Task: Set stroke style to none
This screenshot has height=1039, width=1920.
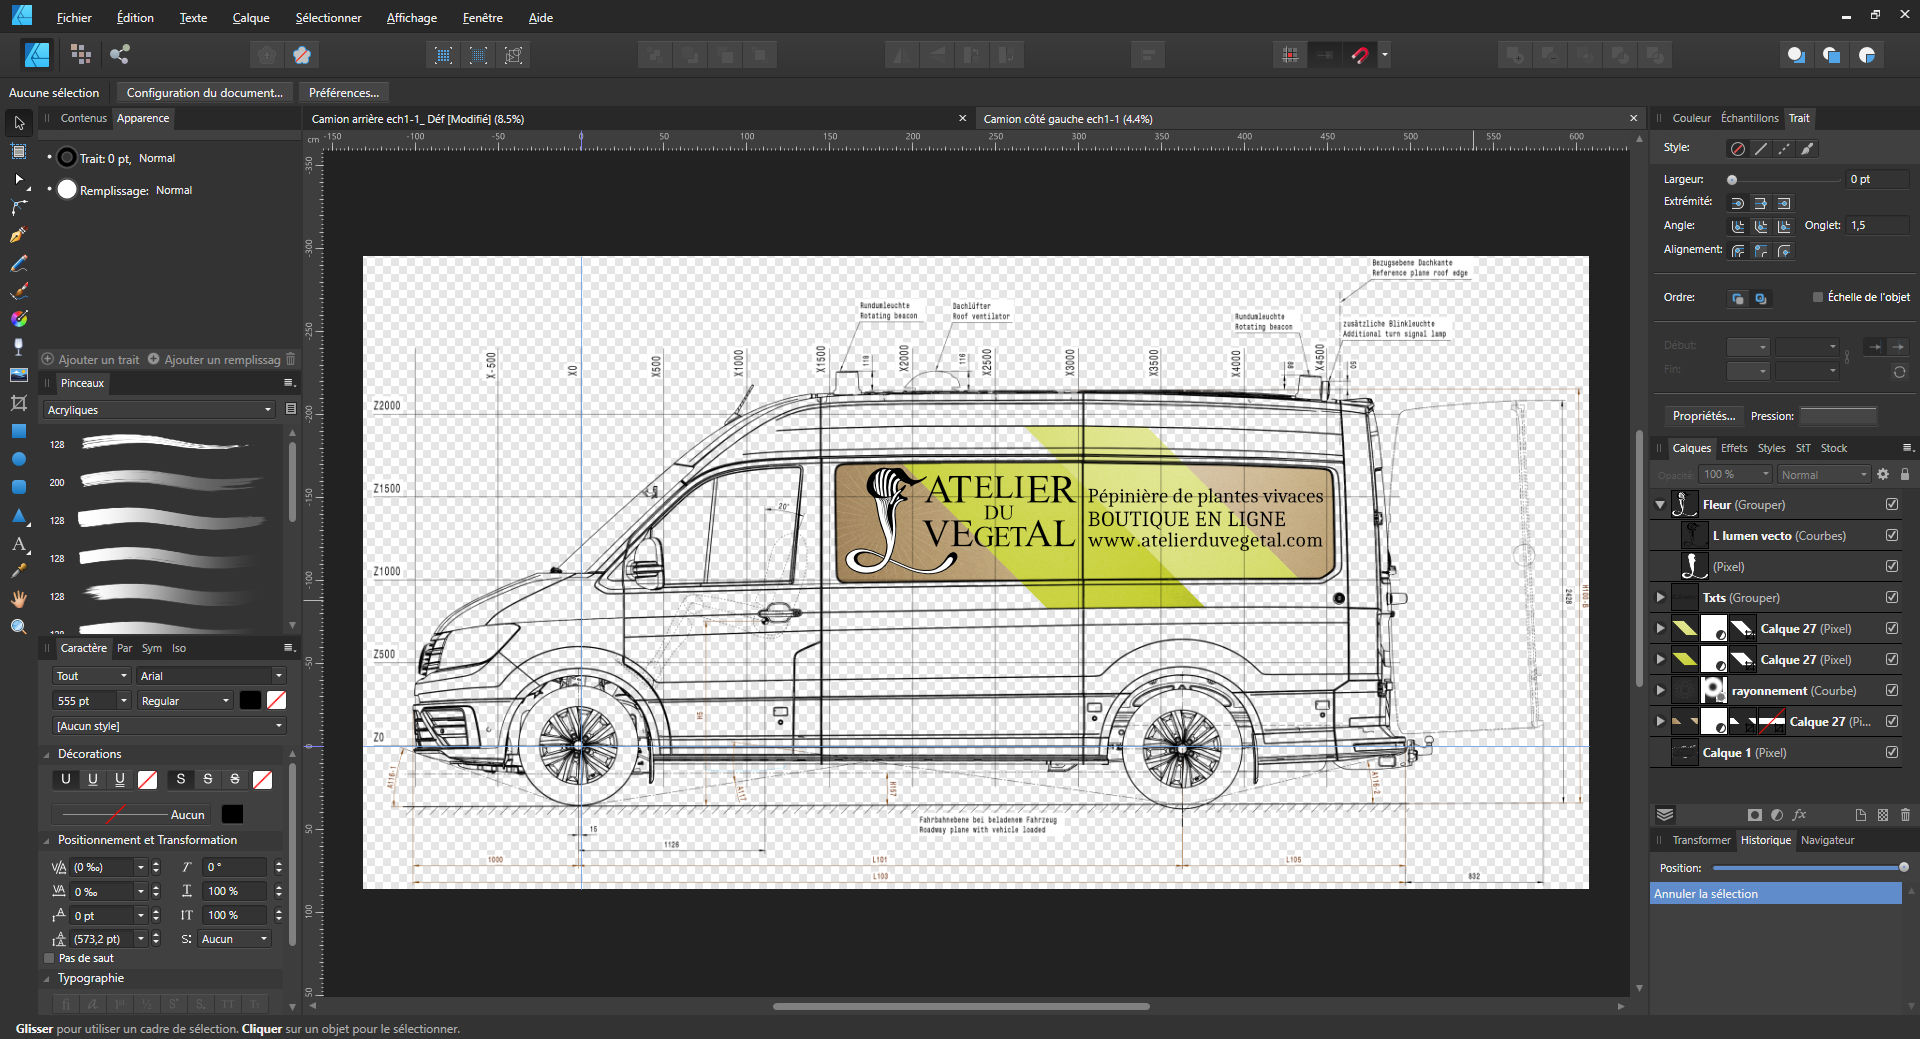Action: pyautogui.click(x=1738, y=149)
